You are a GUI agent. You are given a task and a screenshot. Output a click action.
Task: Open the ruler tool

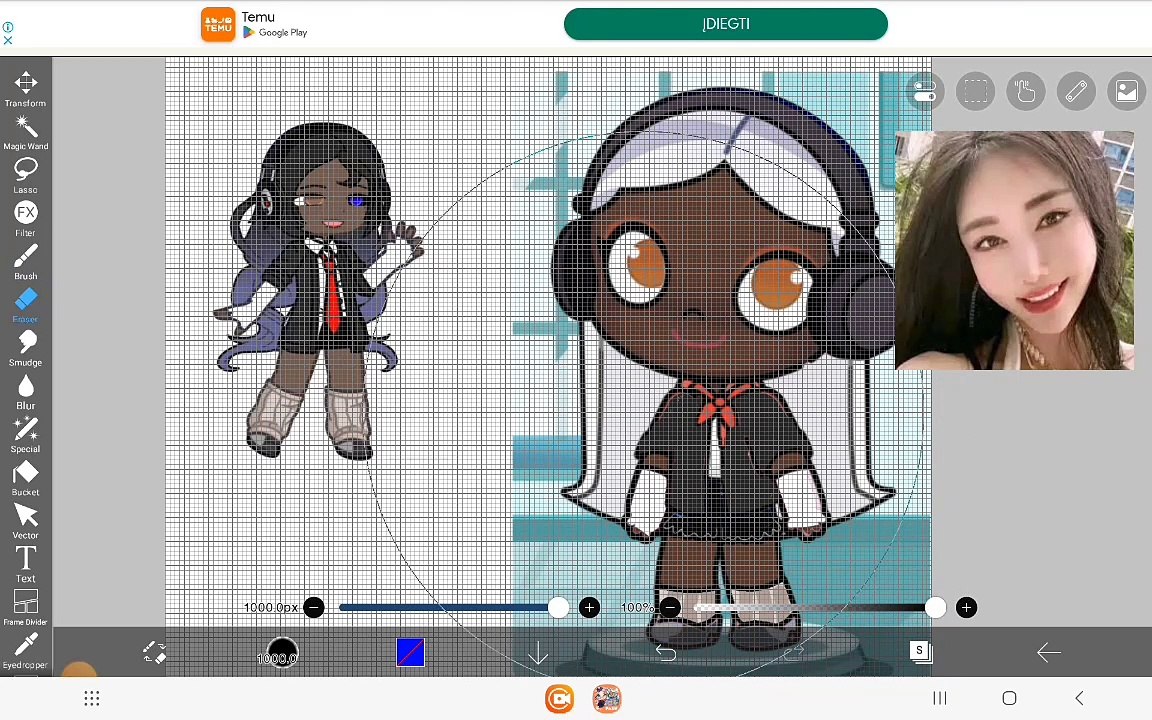(1076, 92)
